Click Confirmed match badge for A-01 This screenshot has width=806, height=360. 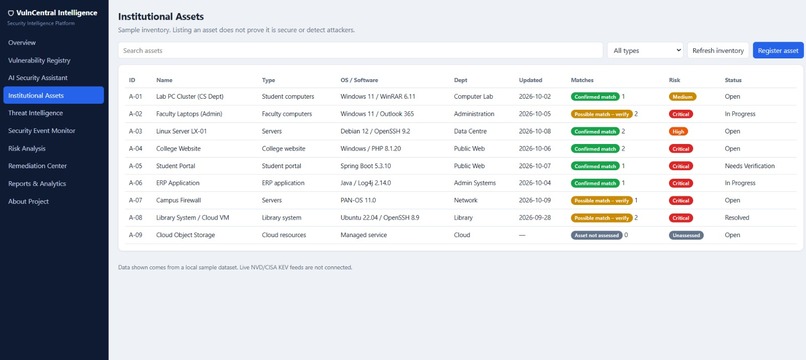(x=595, y=96)
